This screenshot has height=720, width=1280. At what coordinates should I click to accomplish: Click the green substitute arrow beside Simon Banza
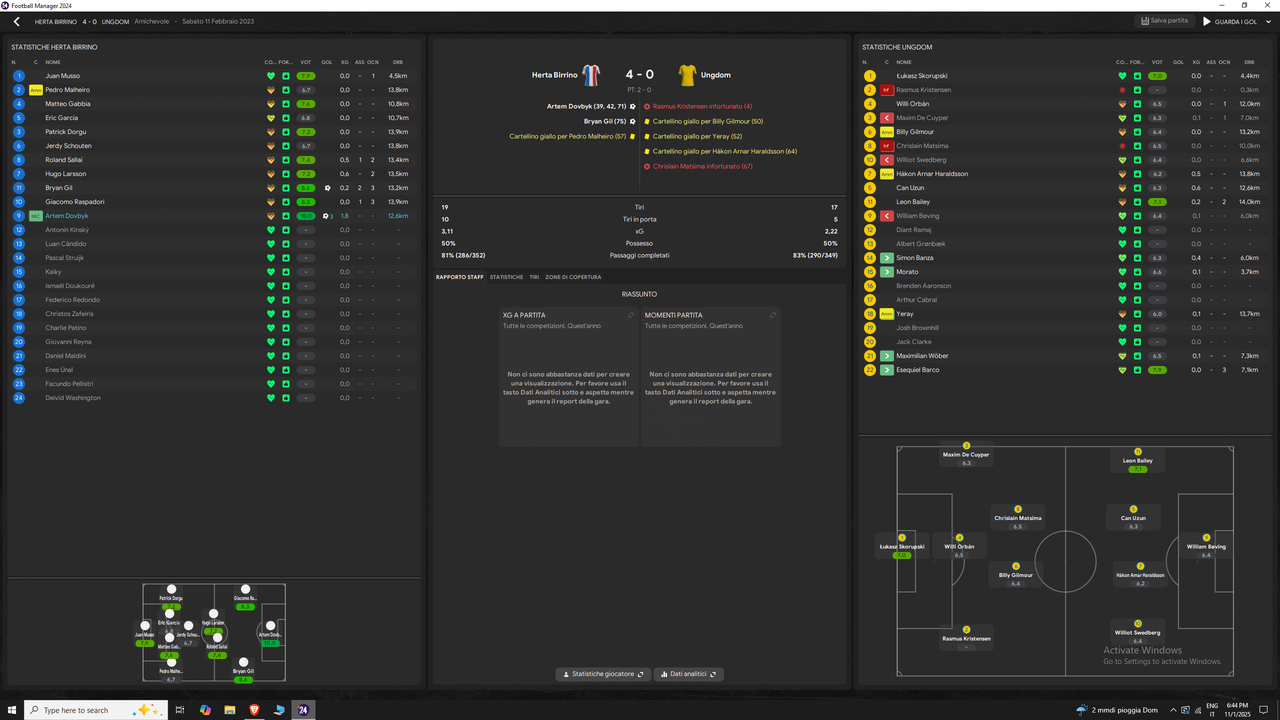[886, 258]
